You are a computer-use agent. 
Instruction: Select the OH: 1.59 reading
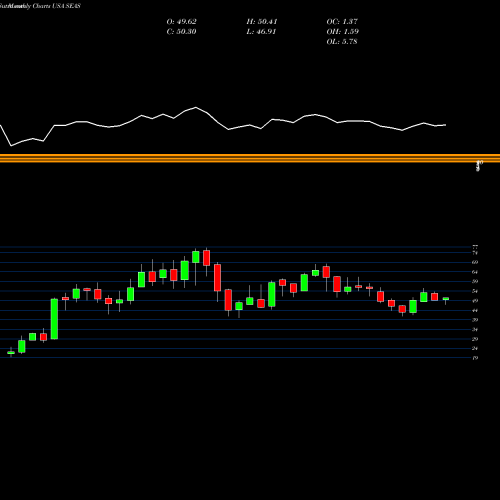click(342, 32)
